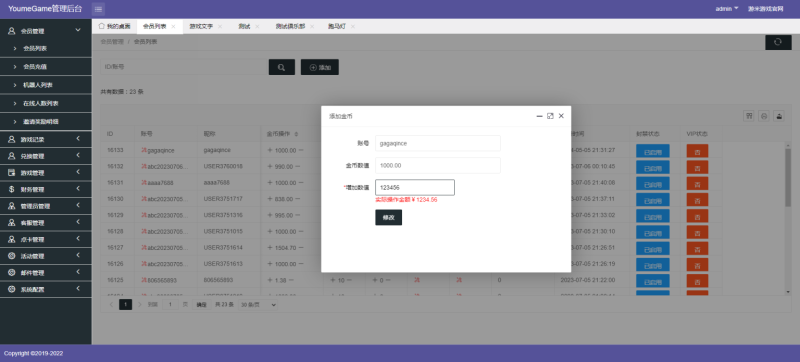Go to previous page arrow in pagination
The width and height of the screenshot is (800, 362).
click(x=111, y=304)
